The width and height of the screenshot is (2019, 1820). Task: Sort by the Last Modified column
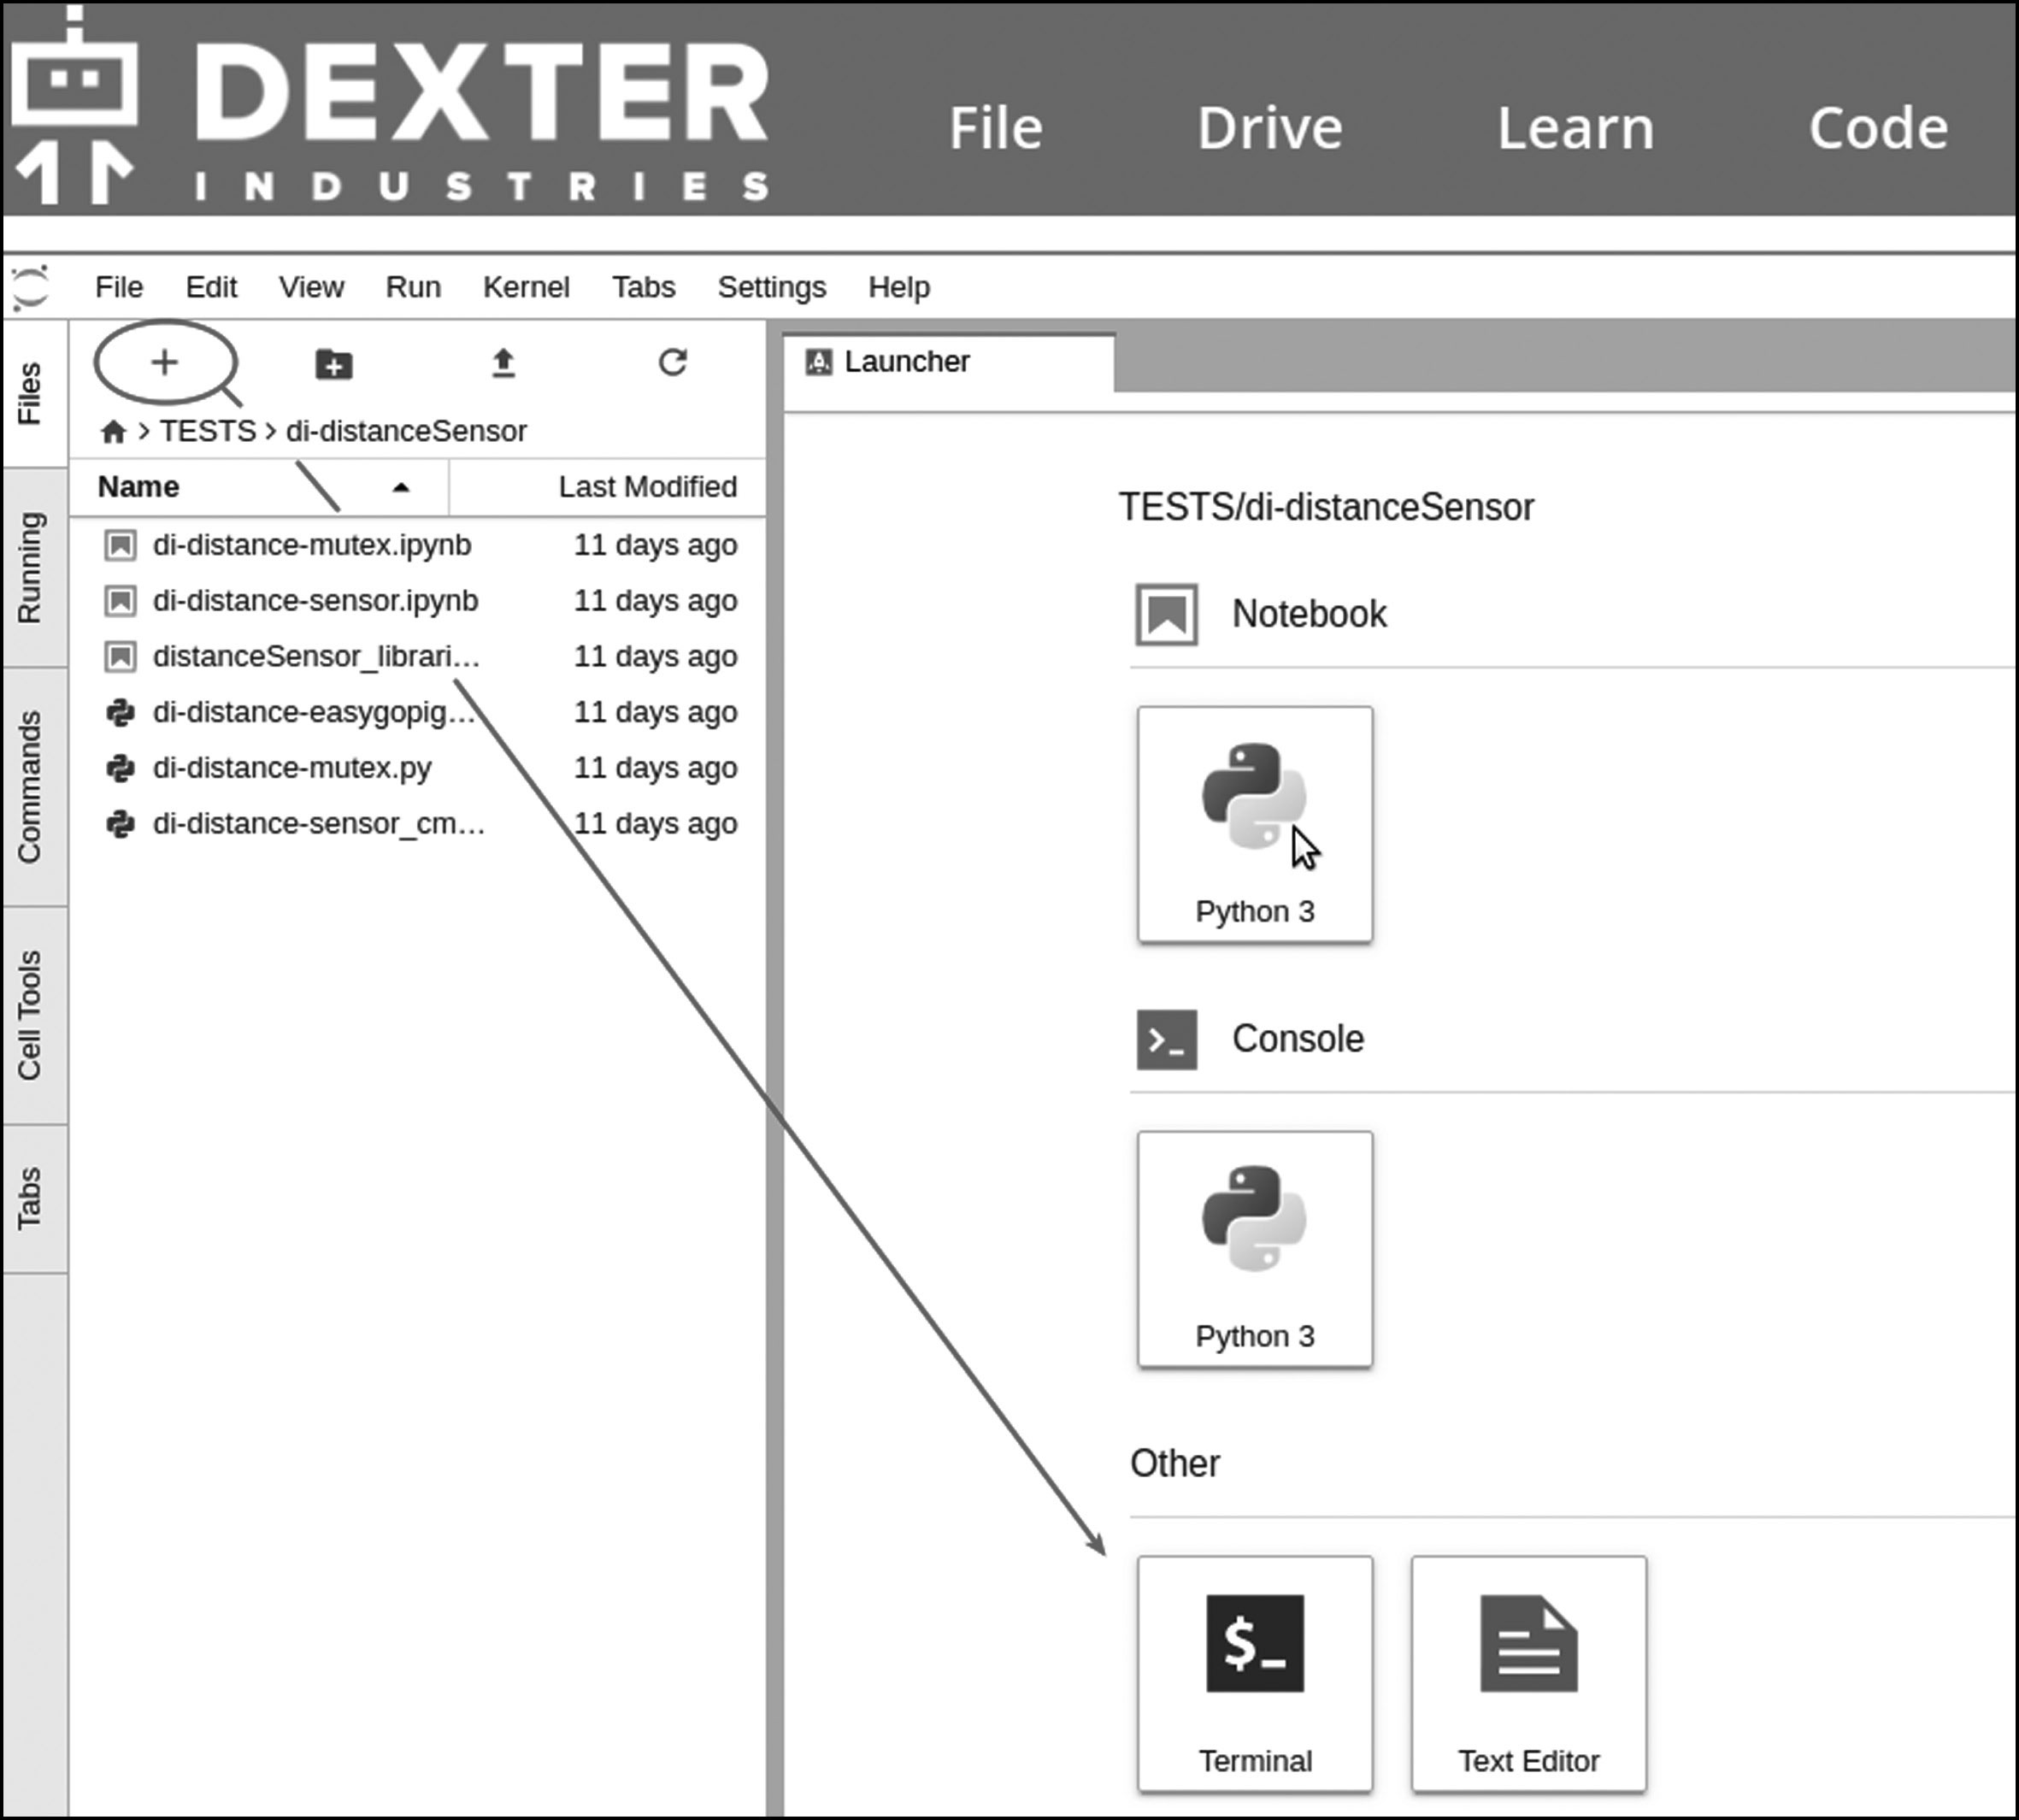(x=646, y=487)
